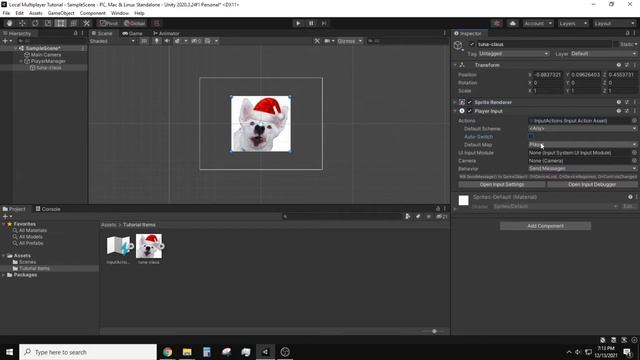Disable the Sprite Renderer component checkbox
This screenshot has width=640, height=360.
[x=470, y=102]
